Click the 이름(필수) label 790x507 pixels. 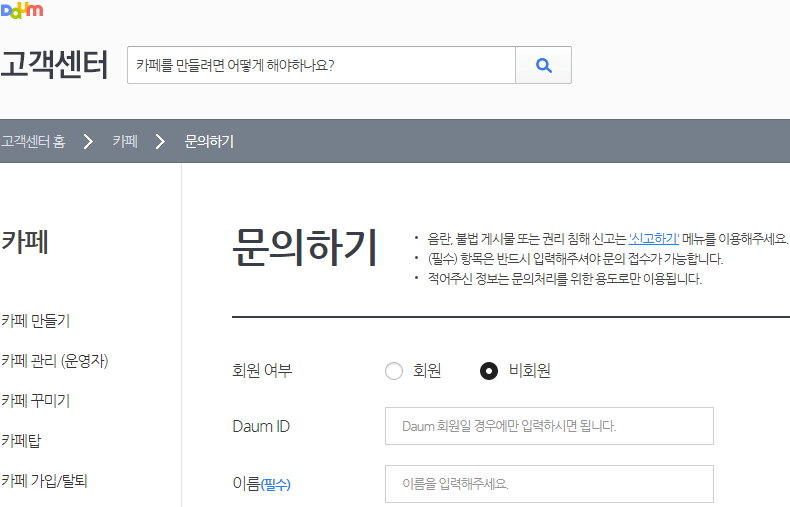(261, 484)
